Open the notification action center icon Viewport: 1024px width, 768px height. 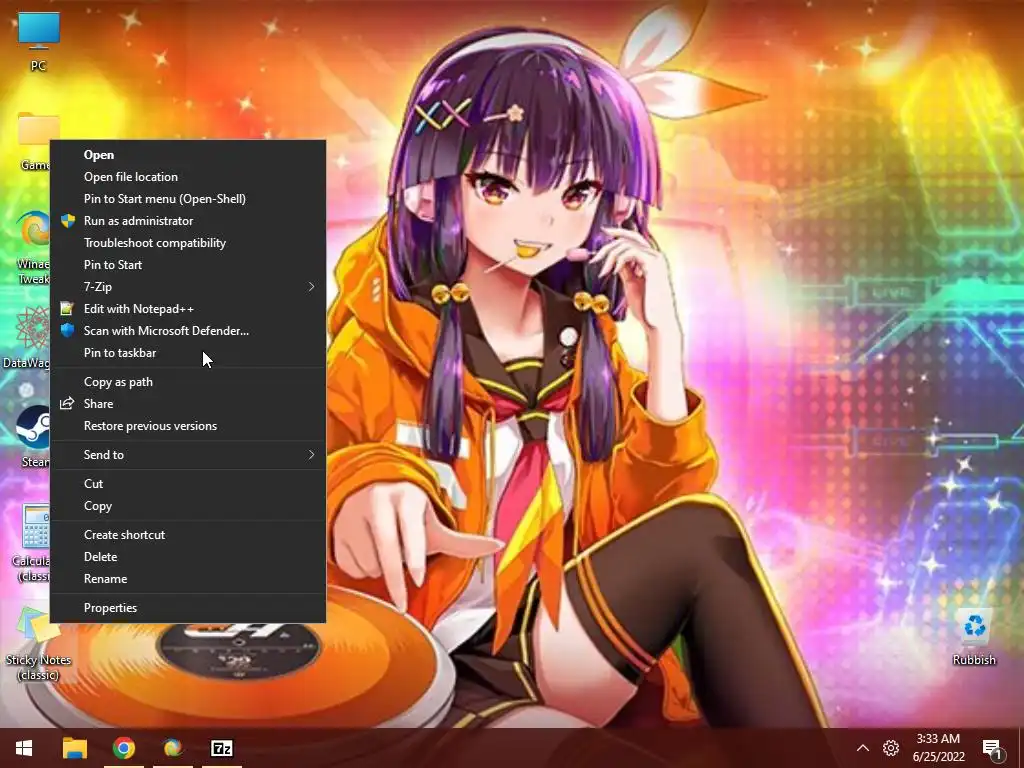(992, 748)
